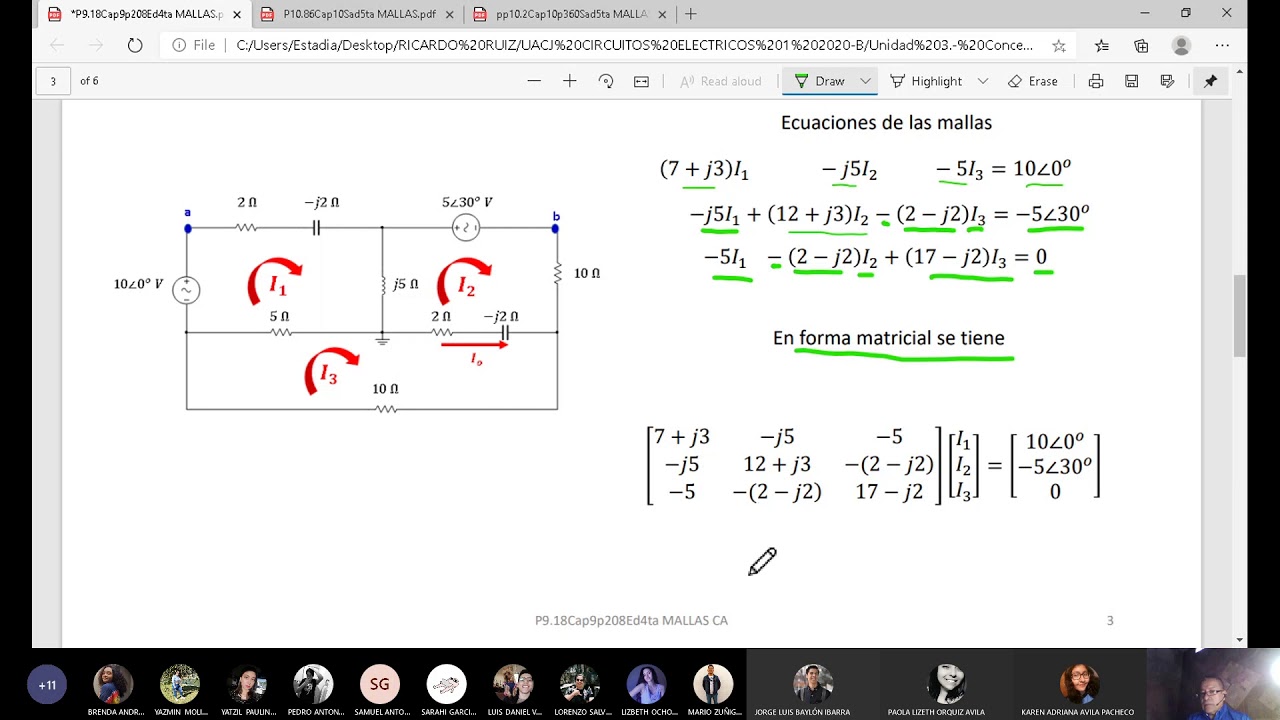The height and width of the screenshot is (720, 1280).
Task: Click the "Ecuaciones de las mallas" heading
Action: [x=886, y=123]
